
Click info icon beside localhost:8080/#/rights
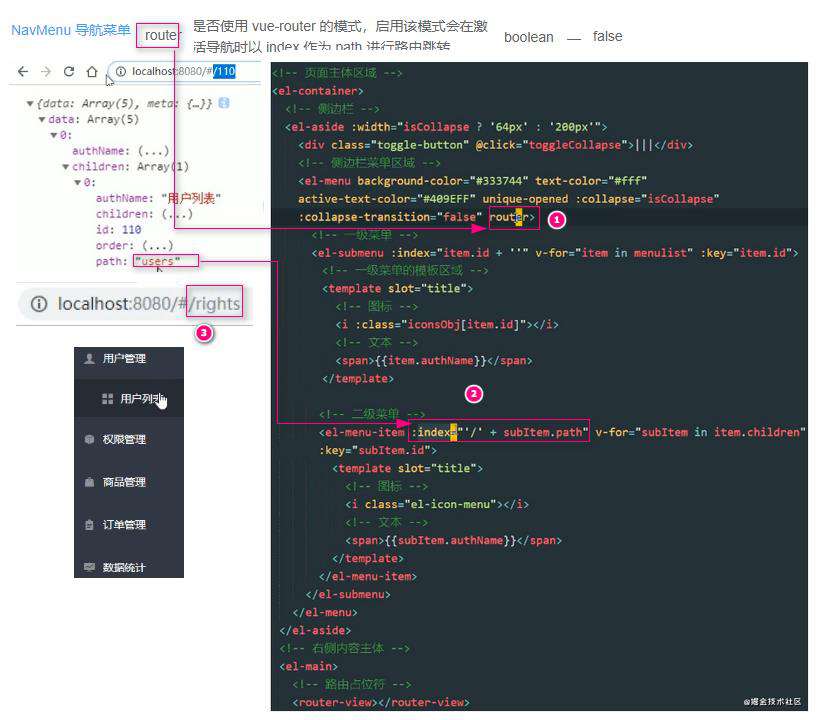[x=39, y=304]
